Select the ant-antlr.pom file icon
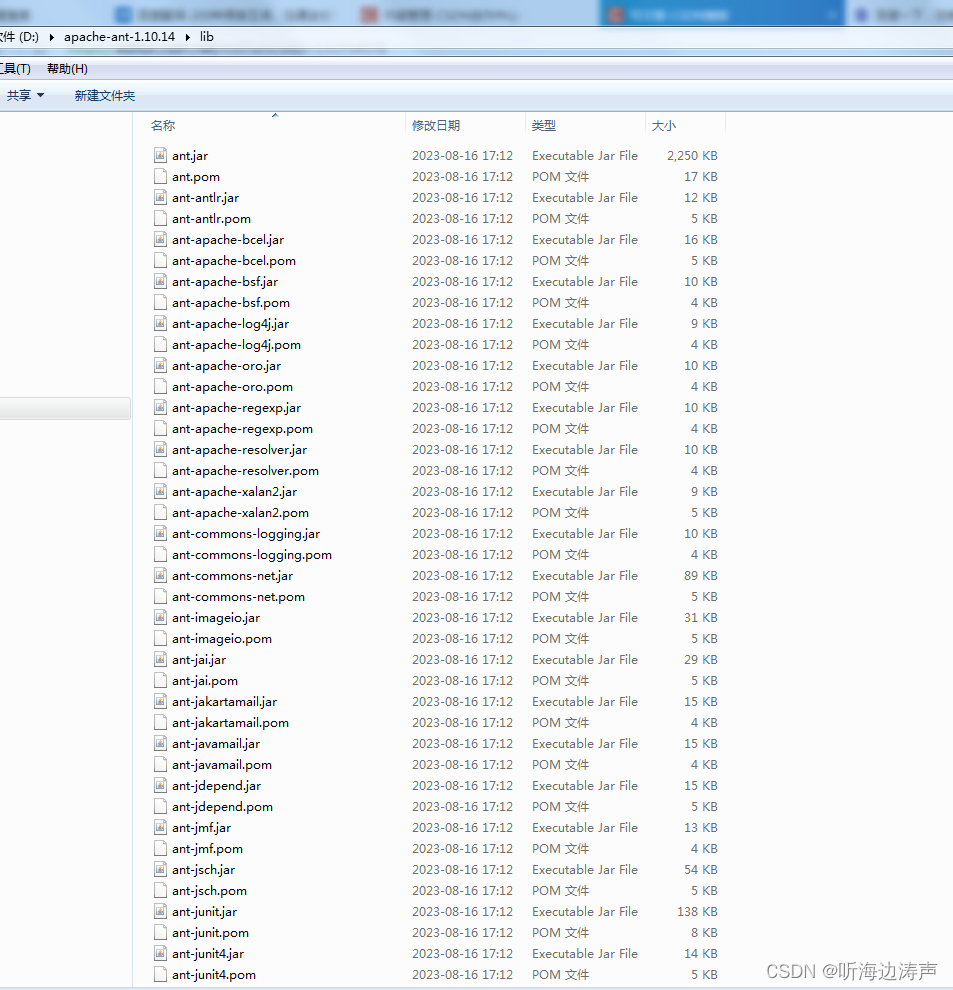 coord(160,218)
